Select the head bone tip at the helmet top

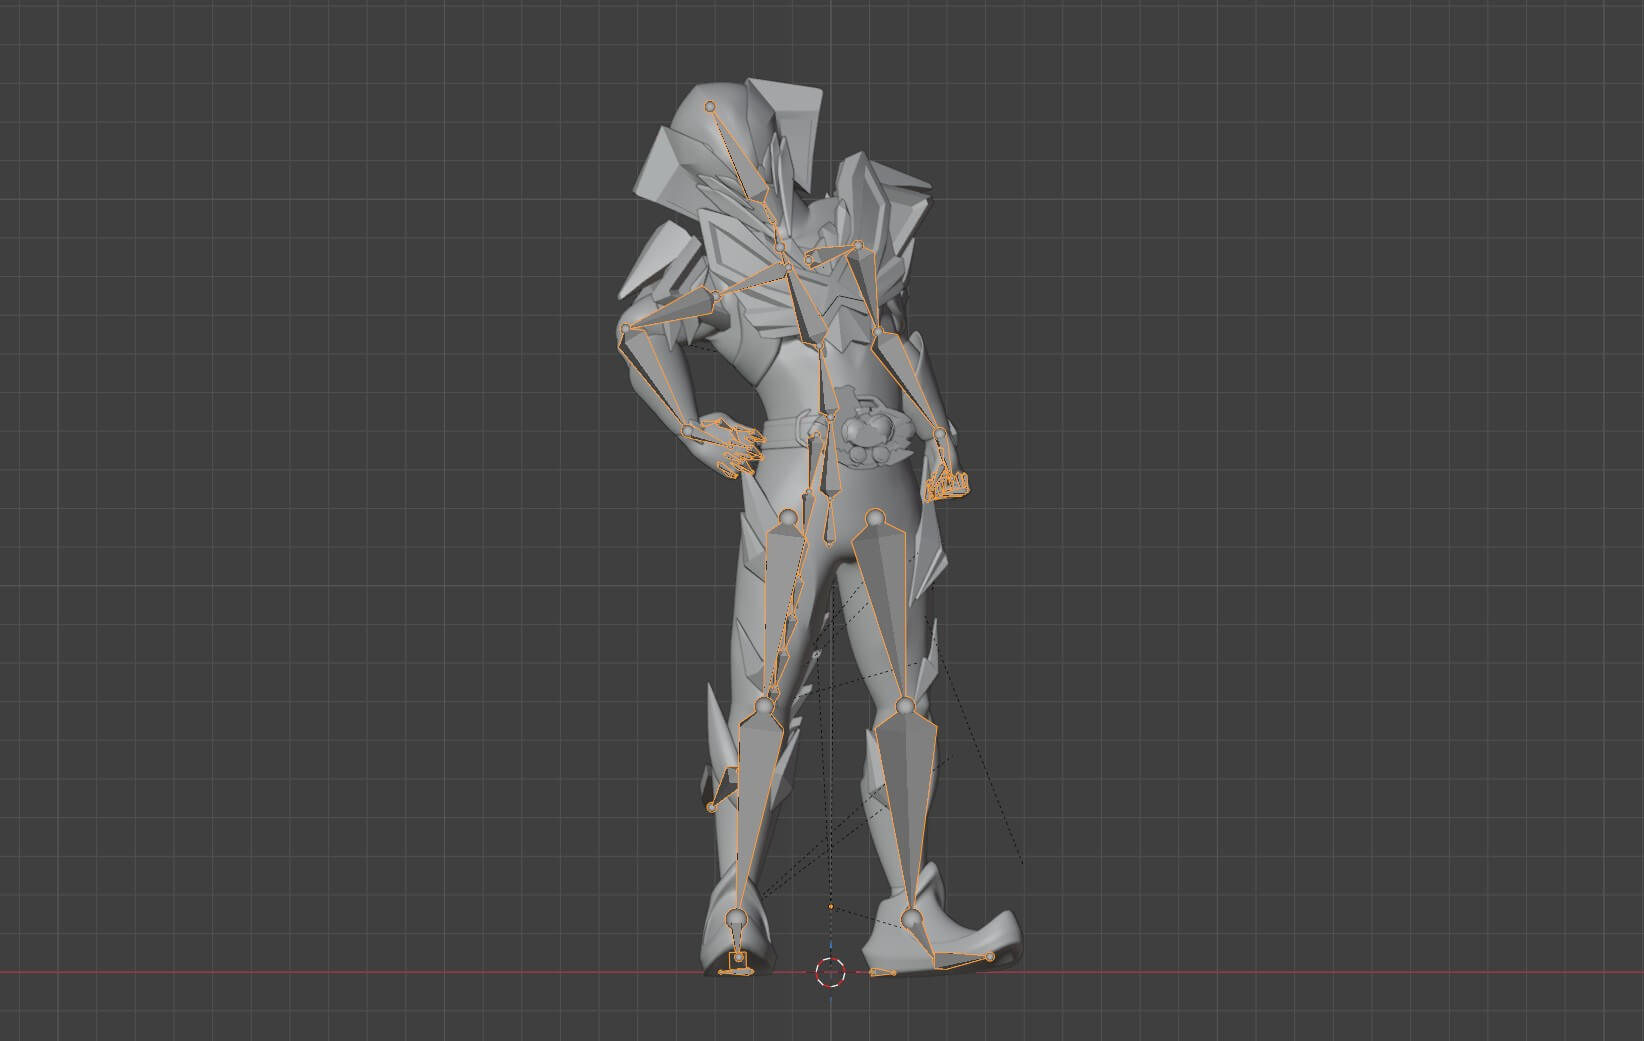pos(710,106)
